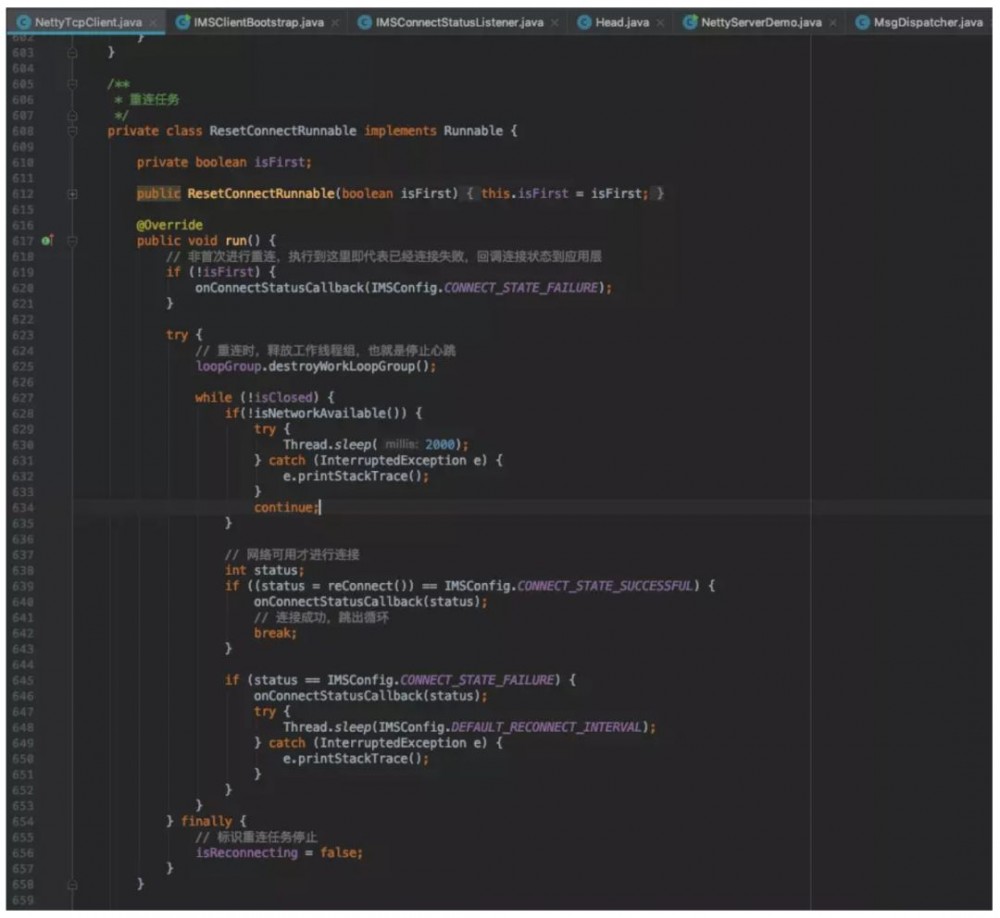Click the fold end marker at line 603
The height and width of the screenshot is (918, 1000).
[x=72, y=53]
